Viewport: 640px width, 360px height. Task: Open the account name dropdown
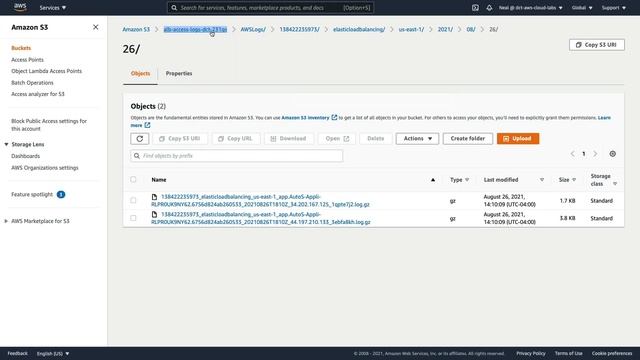[531, 8]
